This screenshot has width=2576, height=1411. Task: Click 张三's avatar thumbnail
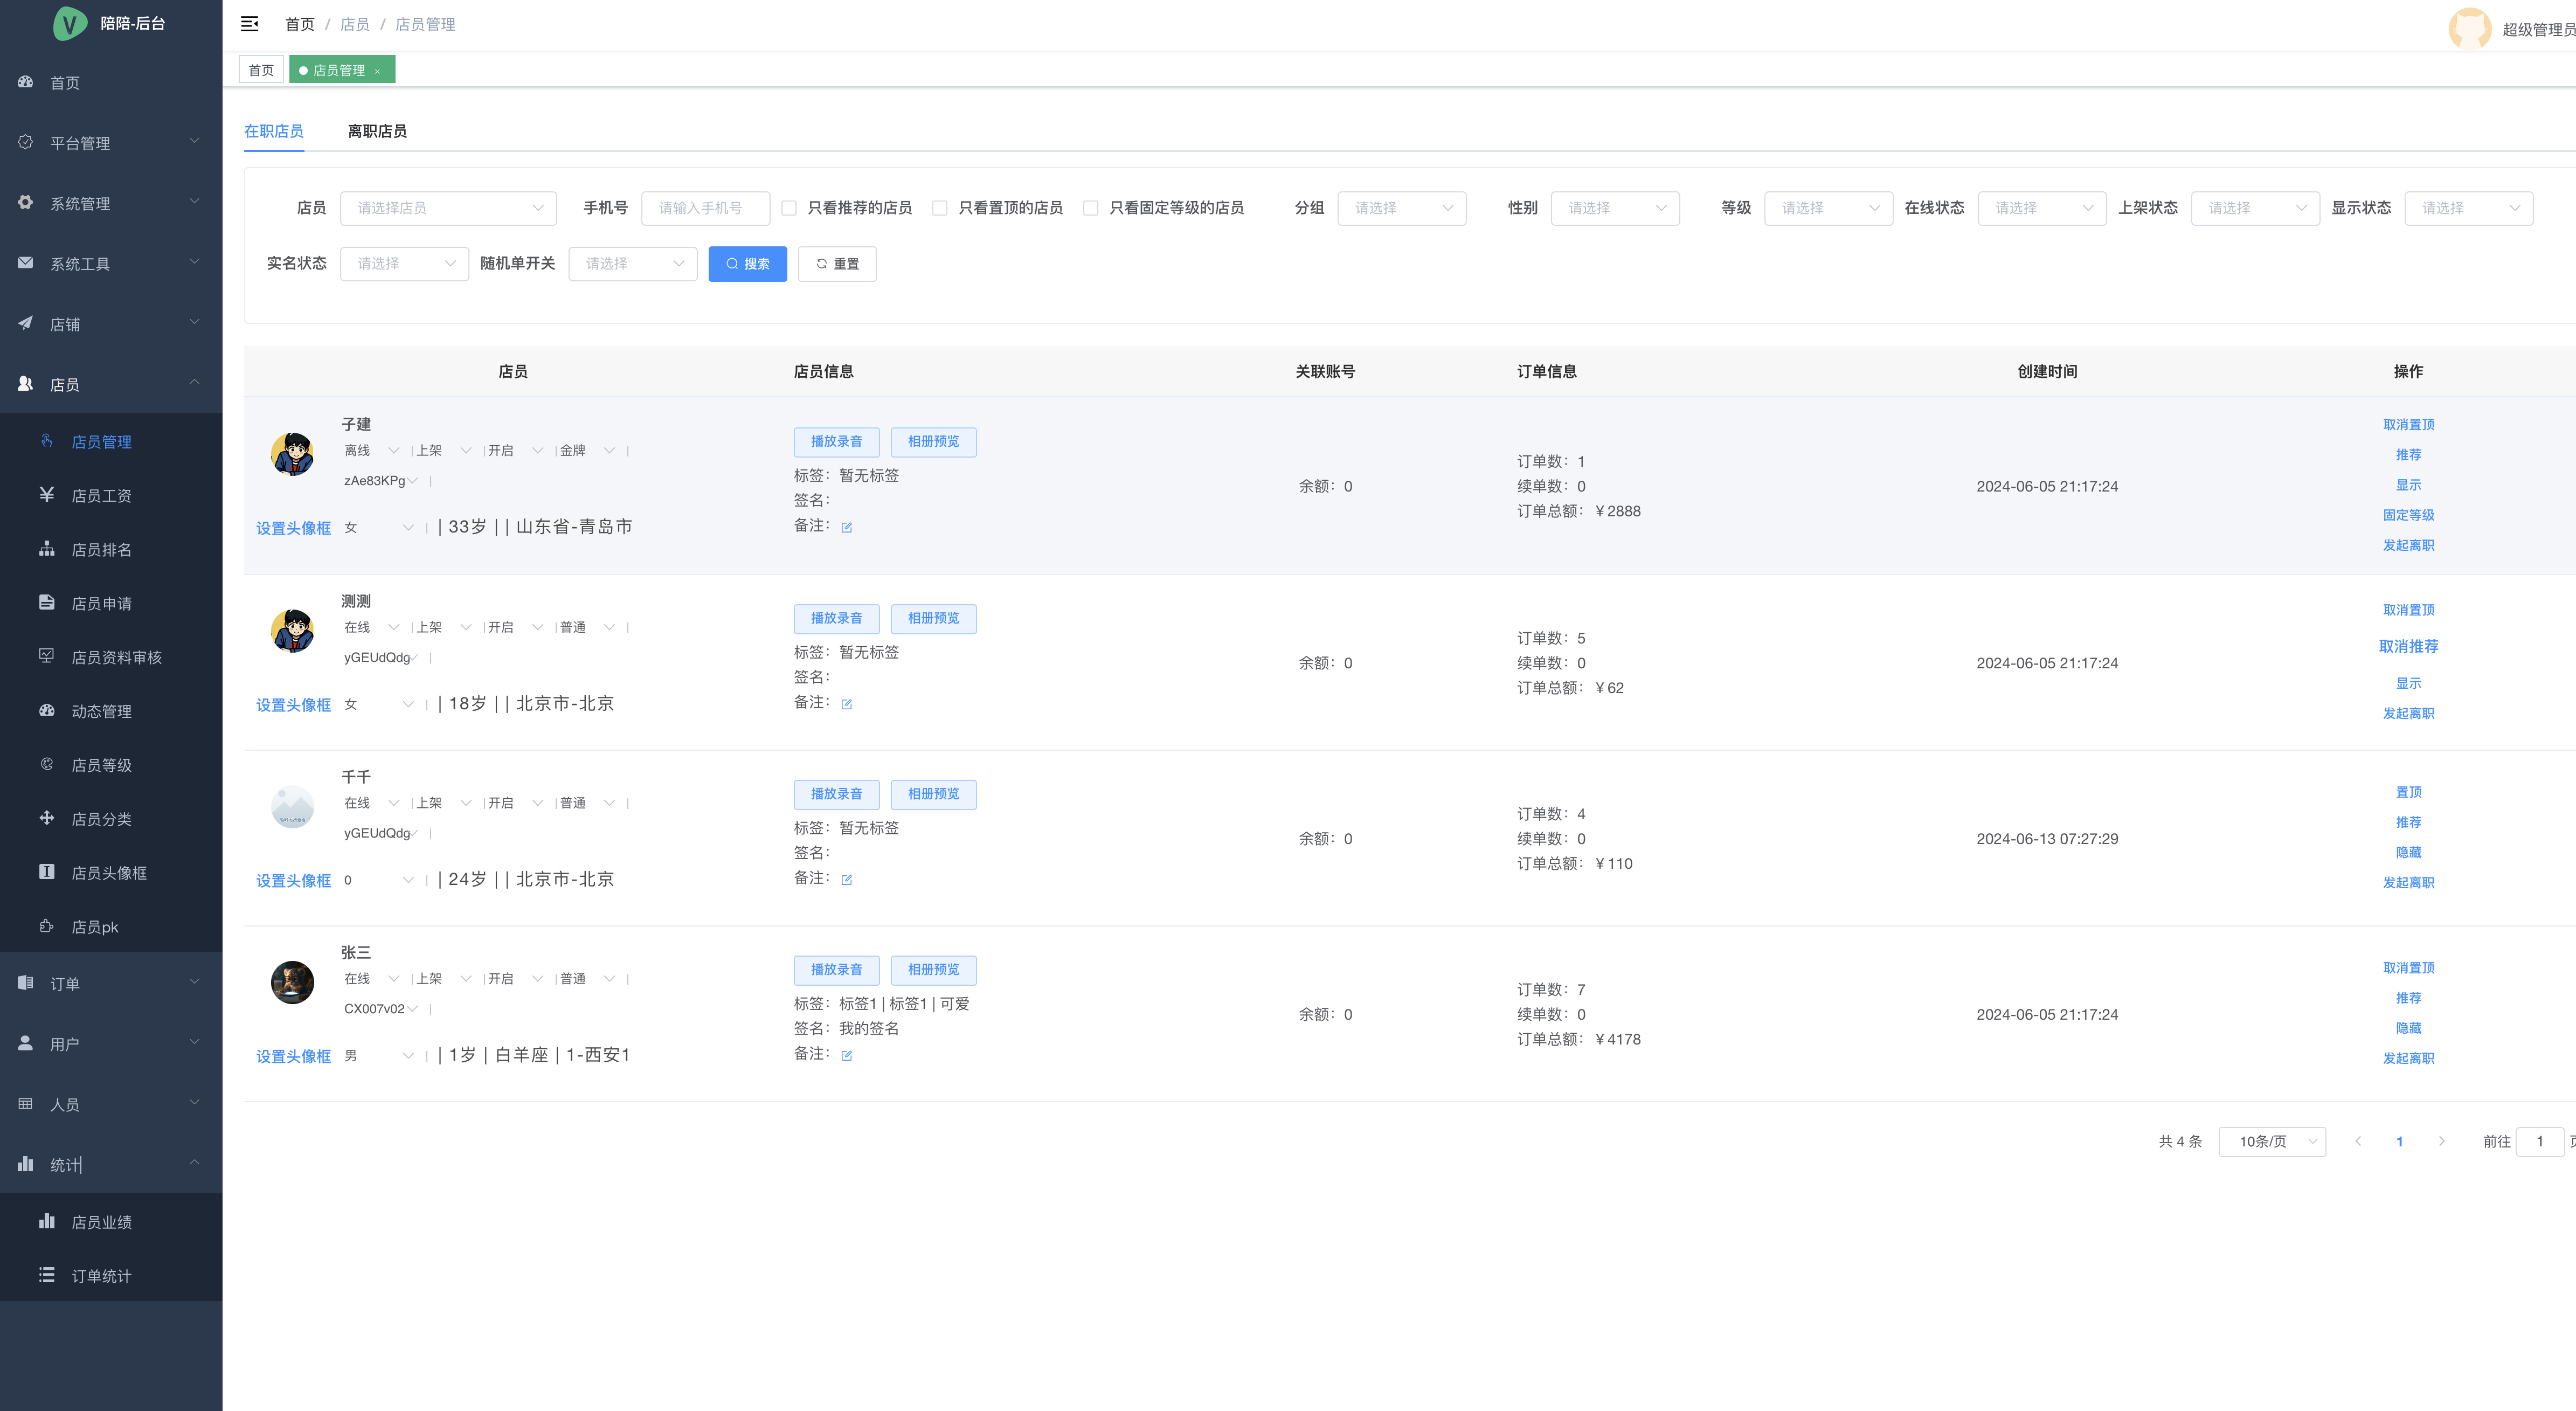(x=292, y=982)
